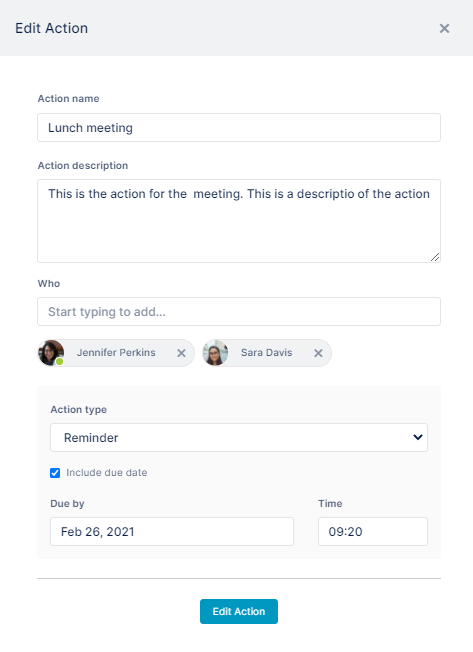Focus the Start typing to add field

point(239,311)
